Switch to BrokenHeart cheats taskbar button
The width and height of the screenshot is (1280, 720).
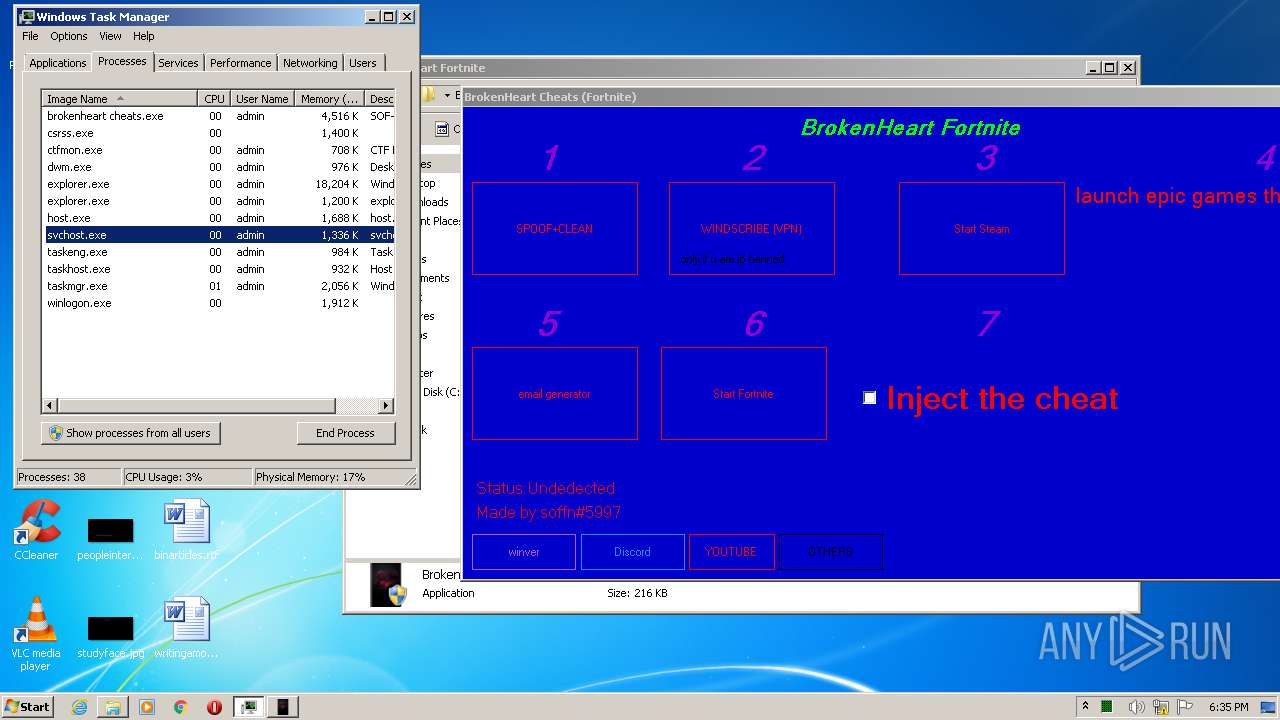point(283,707)
